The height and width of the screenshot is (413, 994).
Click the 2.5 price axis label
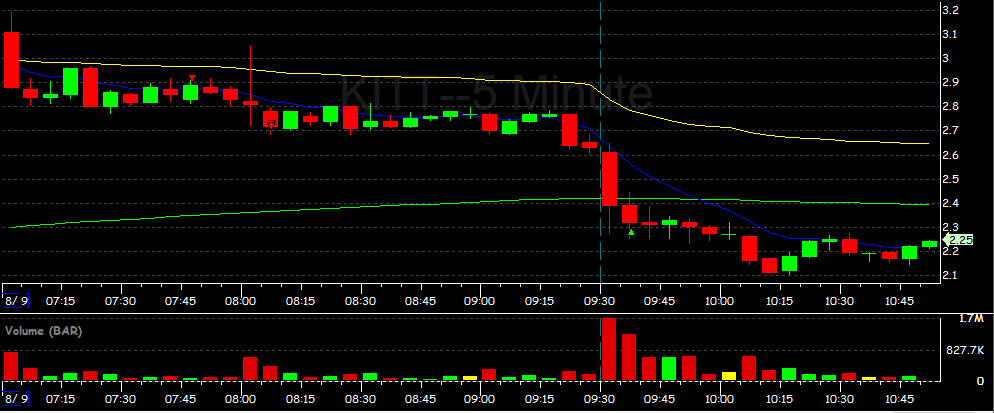950,180
